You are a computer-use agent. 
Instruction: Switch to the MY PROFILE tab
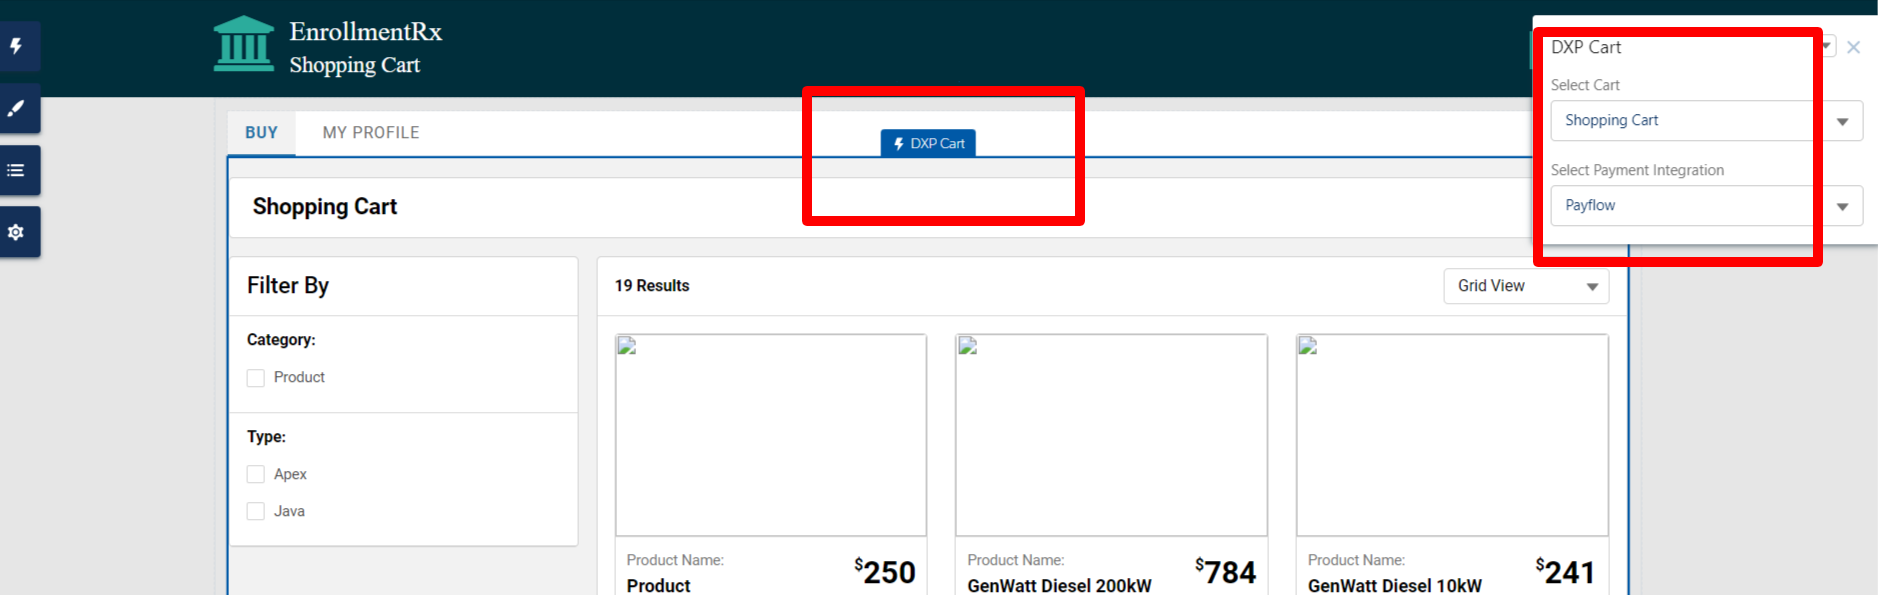pos(371,133)
